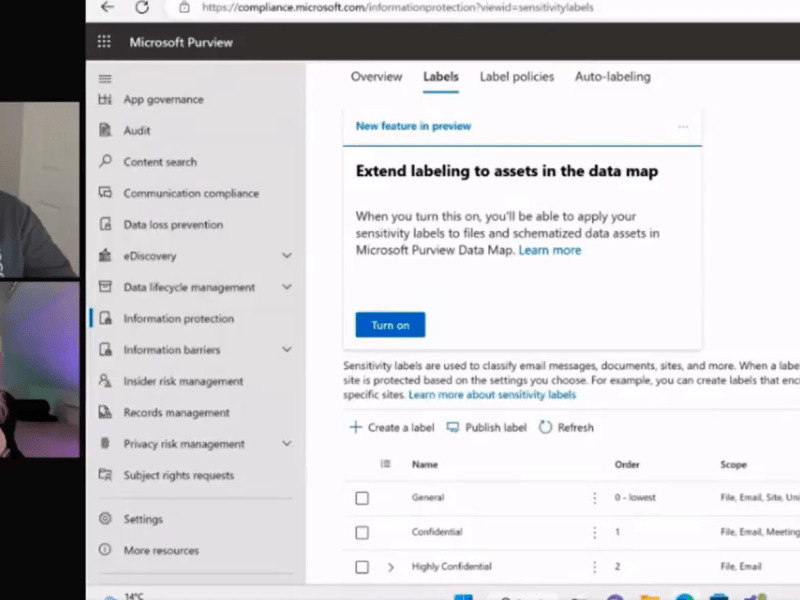This screenshot has height=600, width=800.
Task: Click the Create a label plus icon
Action: pyautogui.click(x=355, y=427)
